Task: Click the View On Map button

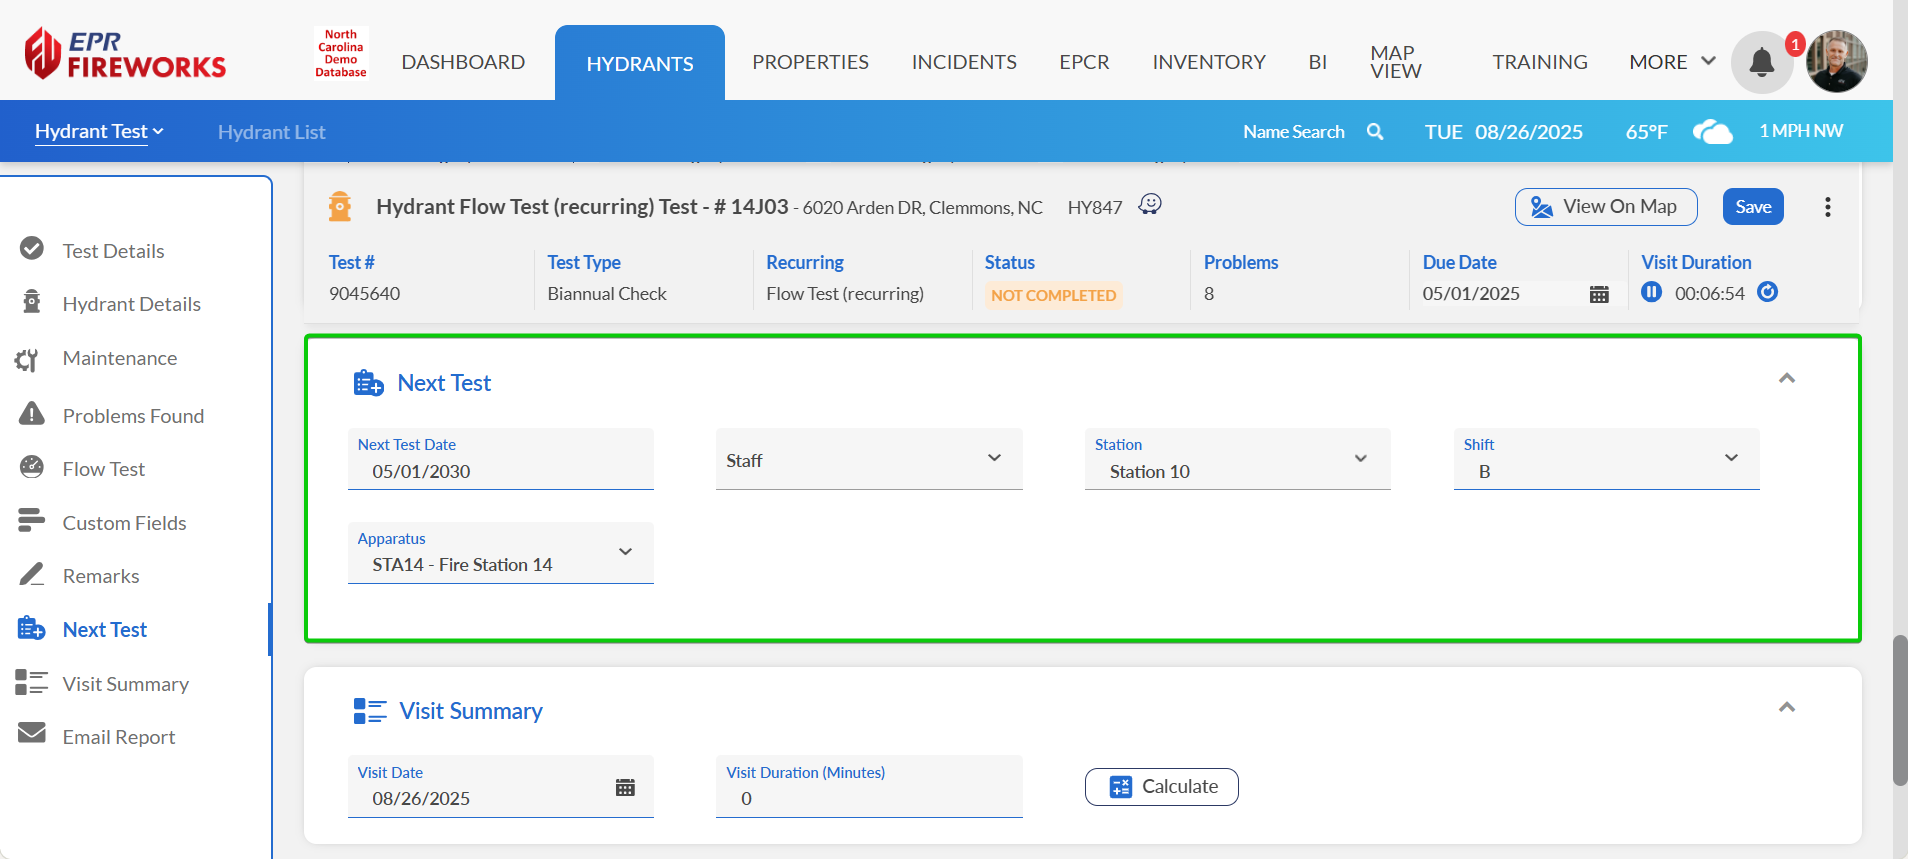Action: click(x=1605, y=207)
